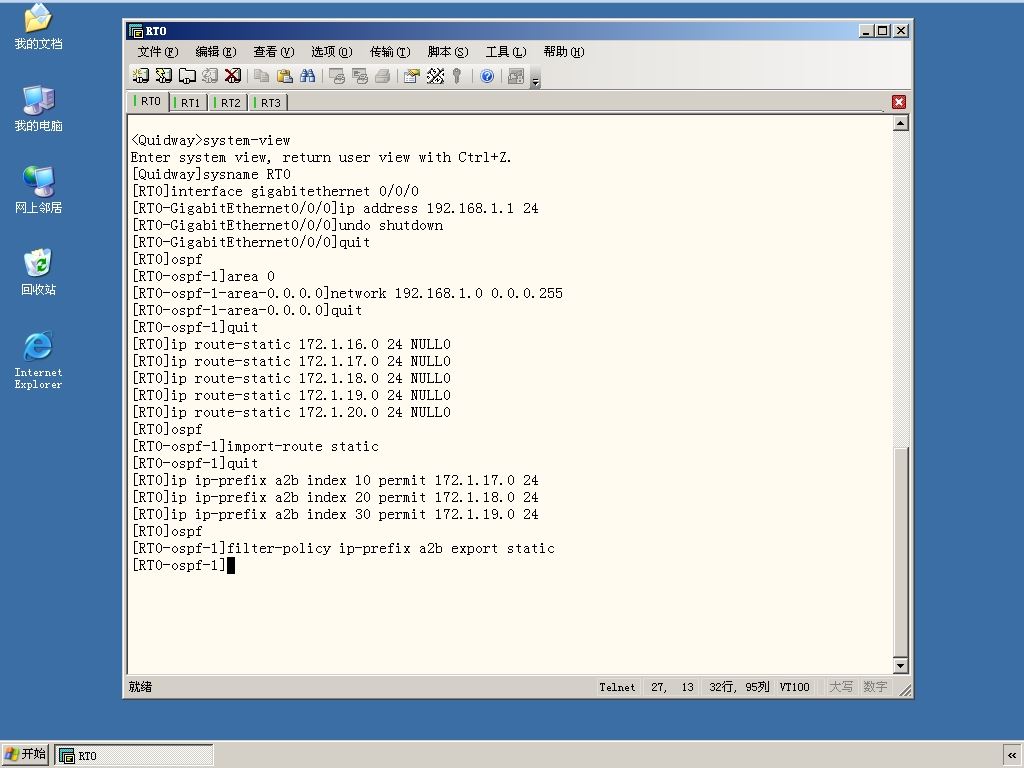The image size is (1024, 768).
Task: Click the 'index 30 permit 172.1.19.0' line
Action: tap(335, 514)
